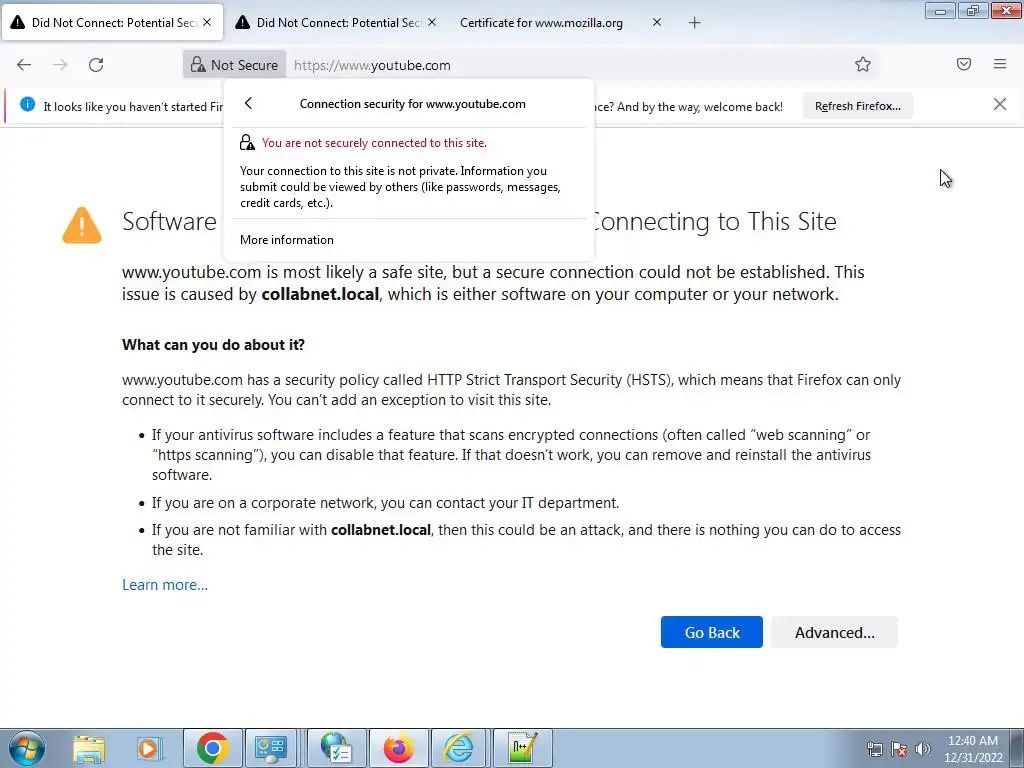Open File Explorer from taskbar
Image resolution: width=1024 pixels, height=768 pixels.
click(88, 748)
